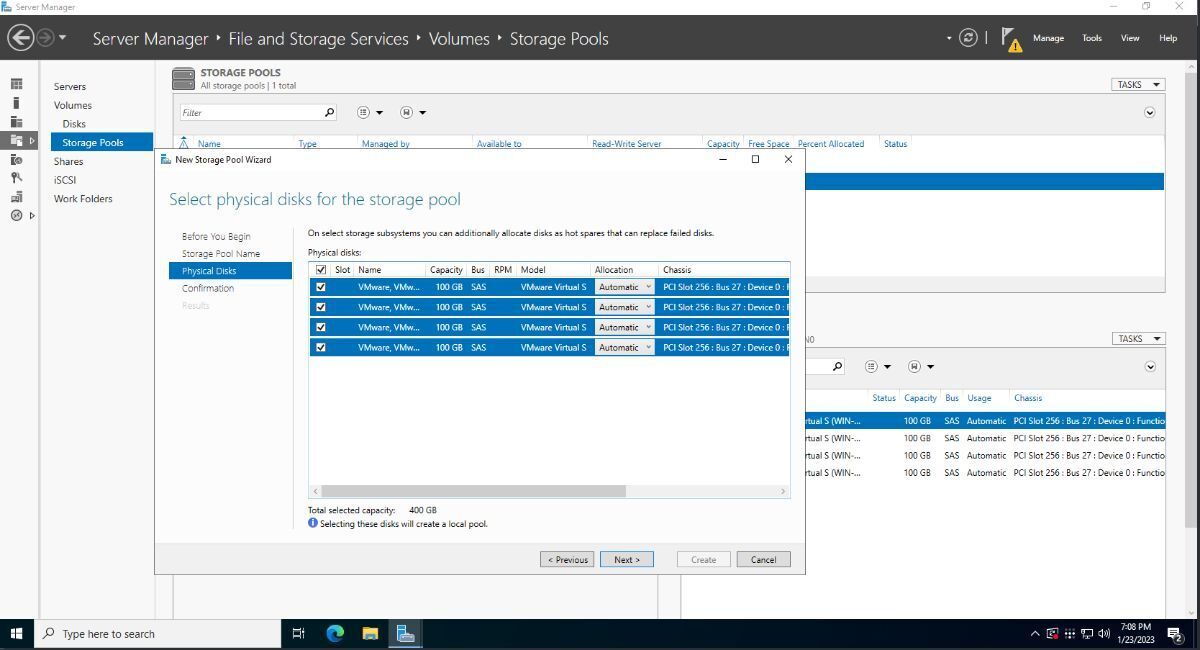Cancel the New Storage Pool Wizard
The width and height of the screenshot is (1200, 650).
(x=763, y=559)
